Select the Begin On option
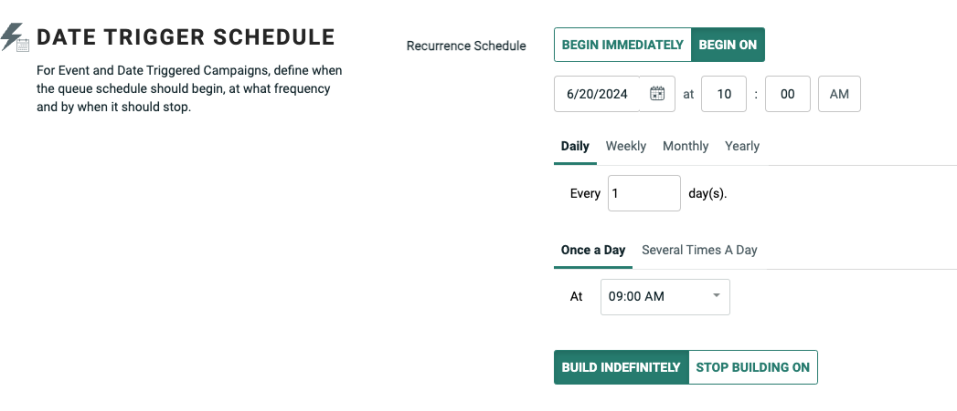The width and height of the screenshot is (957, 411). (728, 45)
